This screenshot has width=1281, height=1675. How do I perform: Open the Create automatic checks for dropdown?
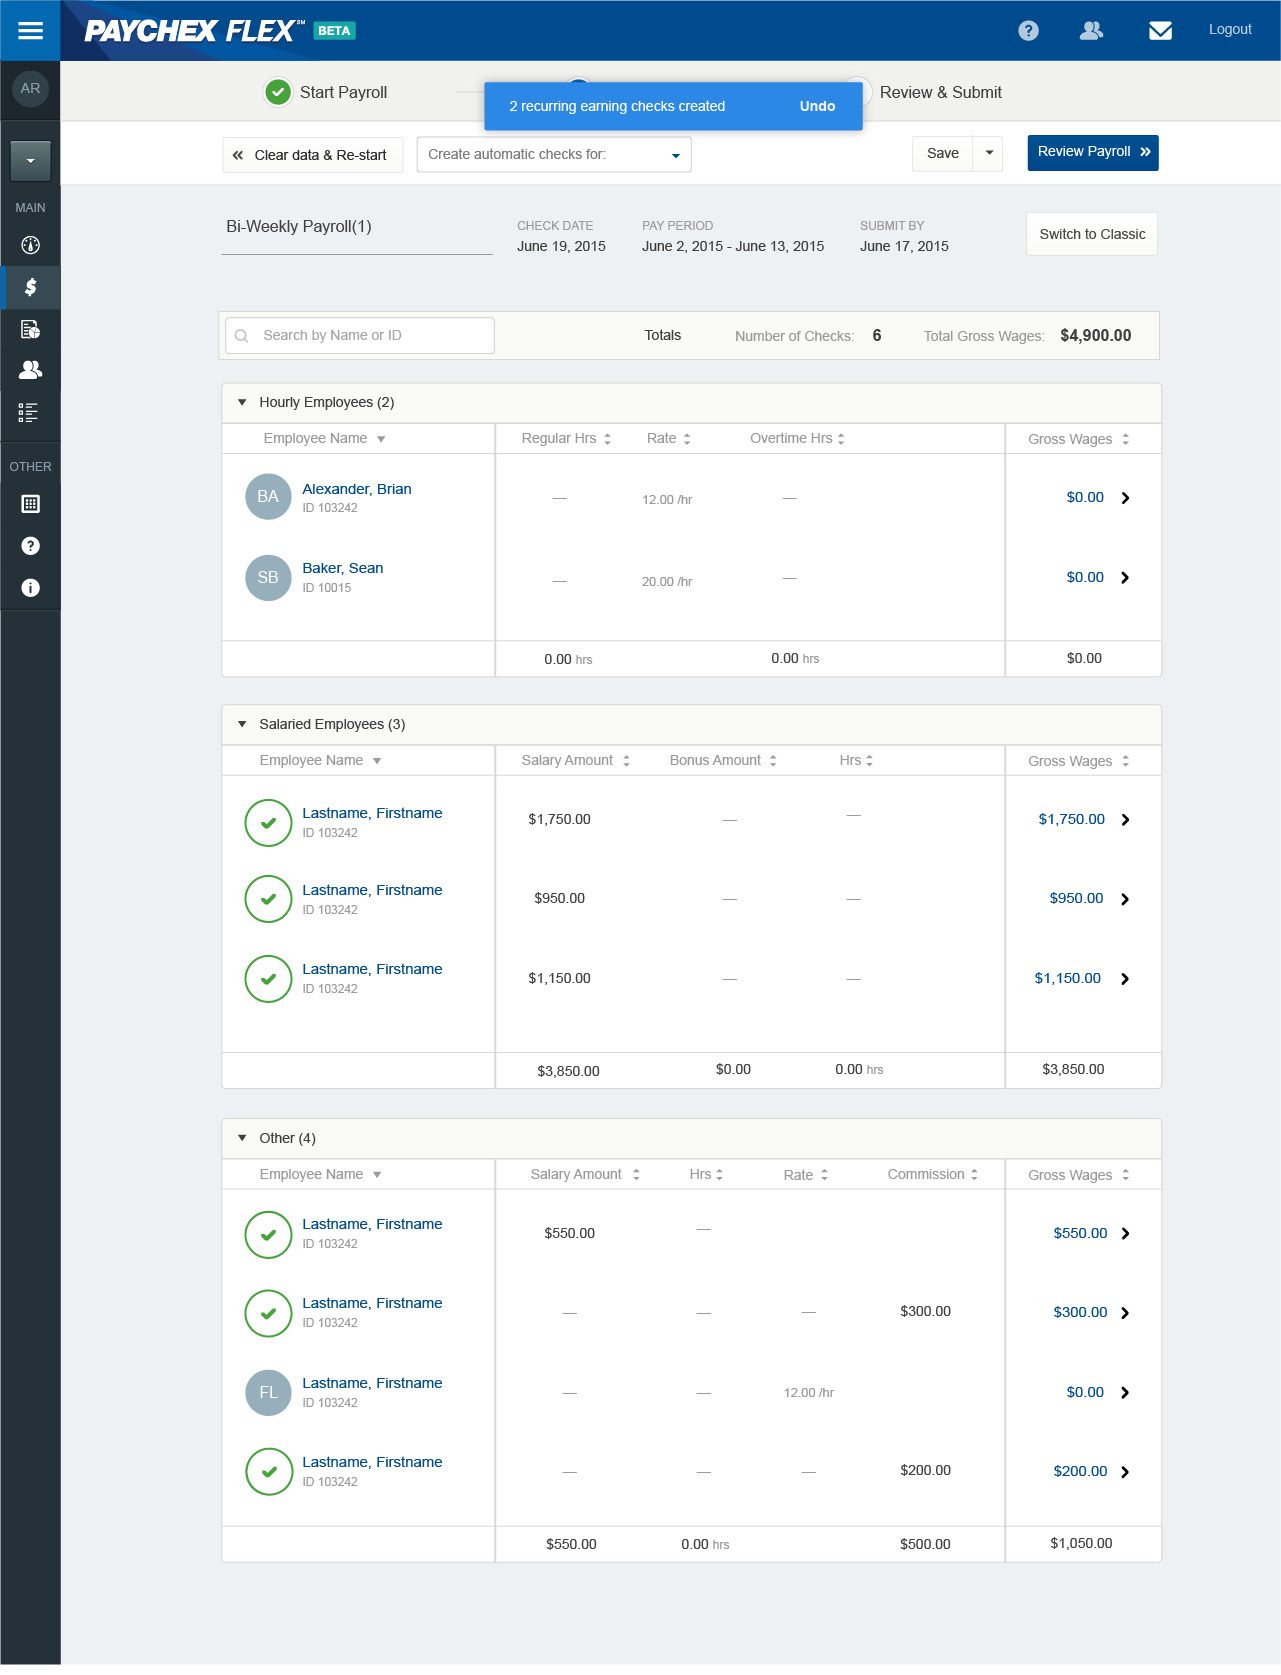tap(554, 155)
